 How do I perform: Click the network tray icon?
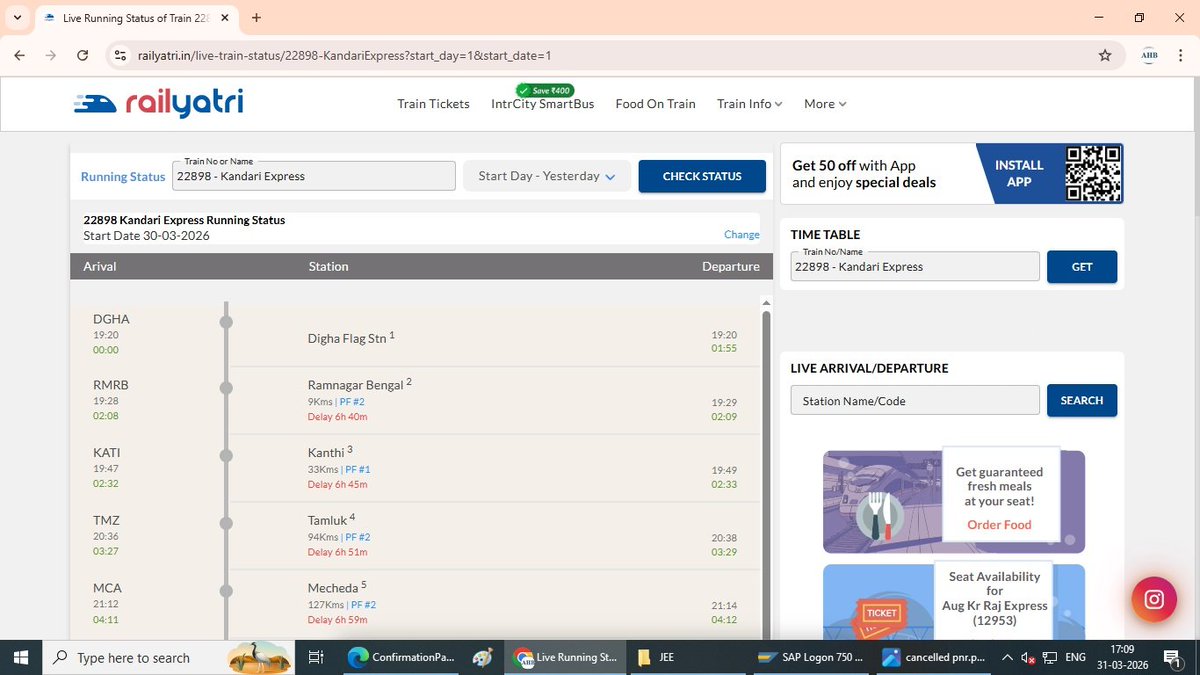click(x=1050, y=658)
